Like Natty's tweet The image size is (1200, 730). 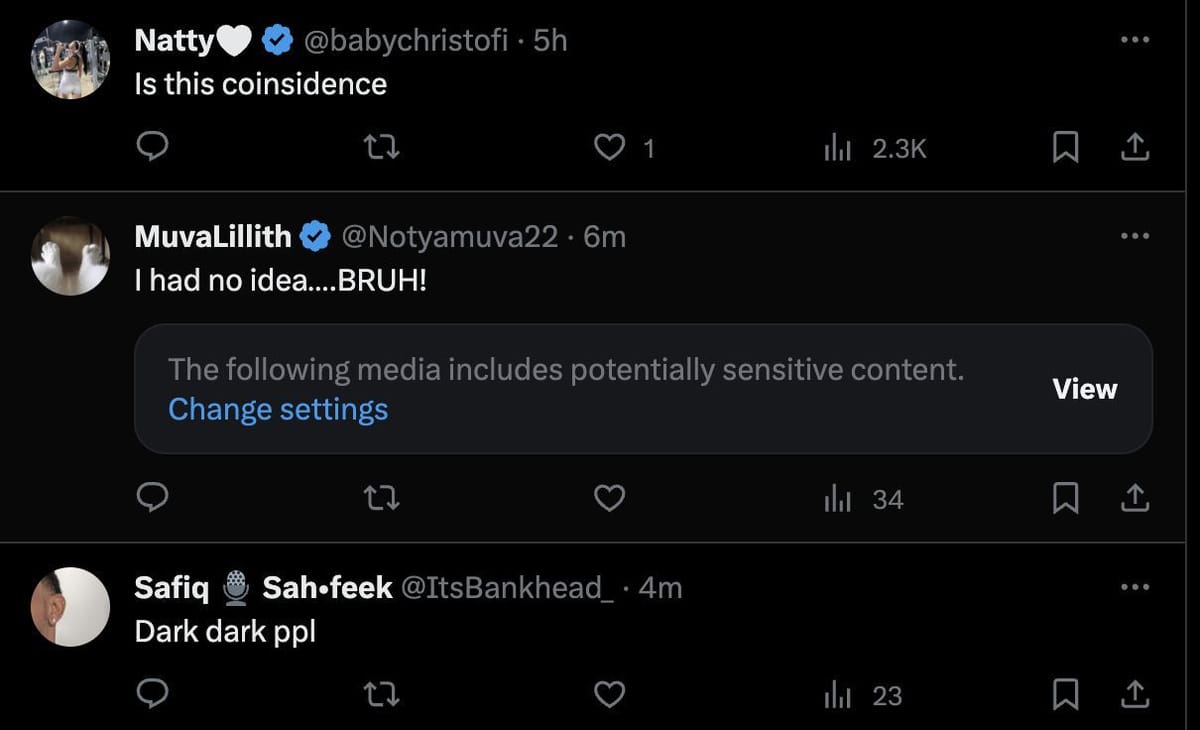(609, 148)
